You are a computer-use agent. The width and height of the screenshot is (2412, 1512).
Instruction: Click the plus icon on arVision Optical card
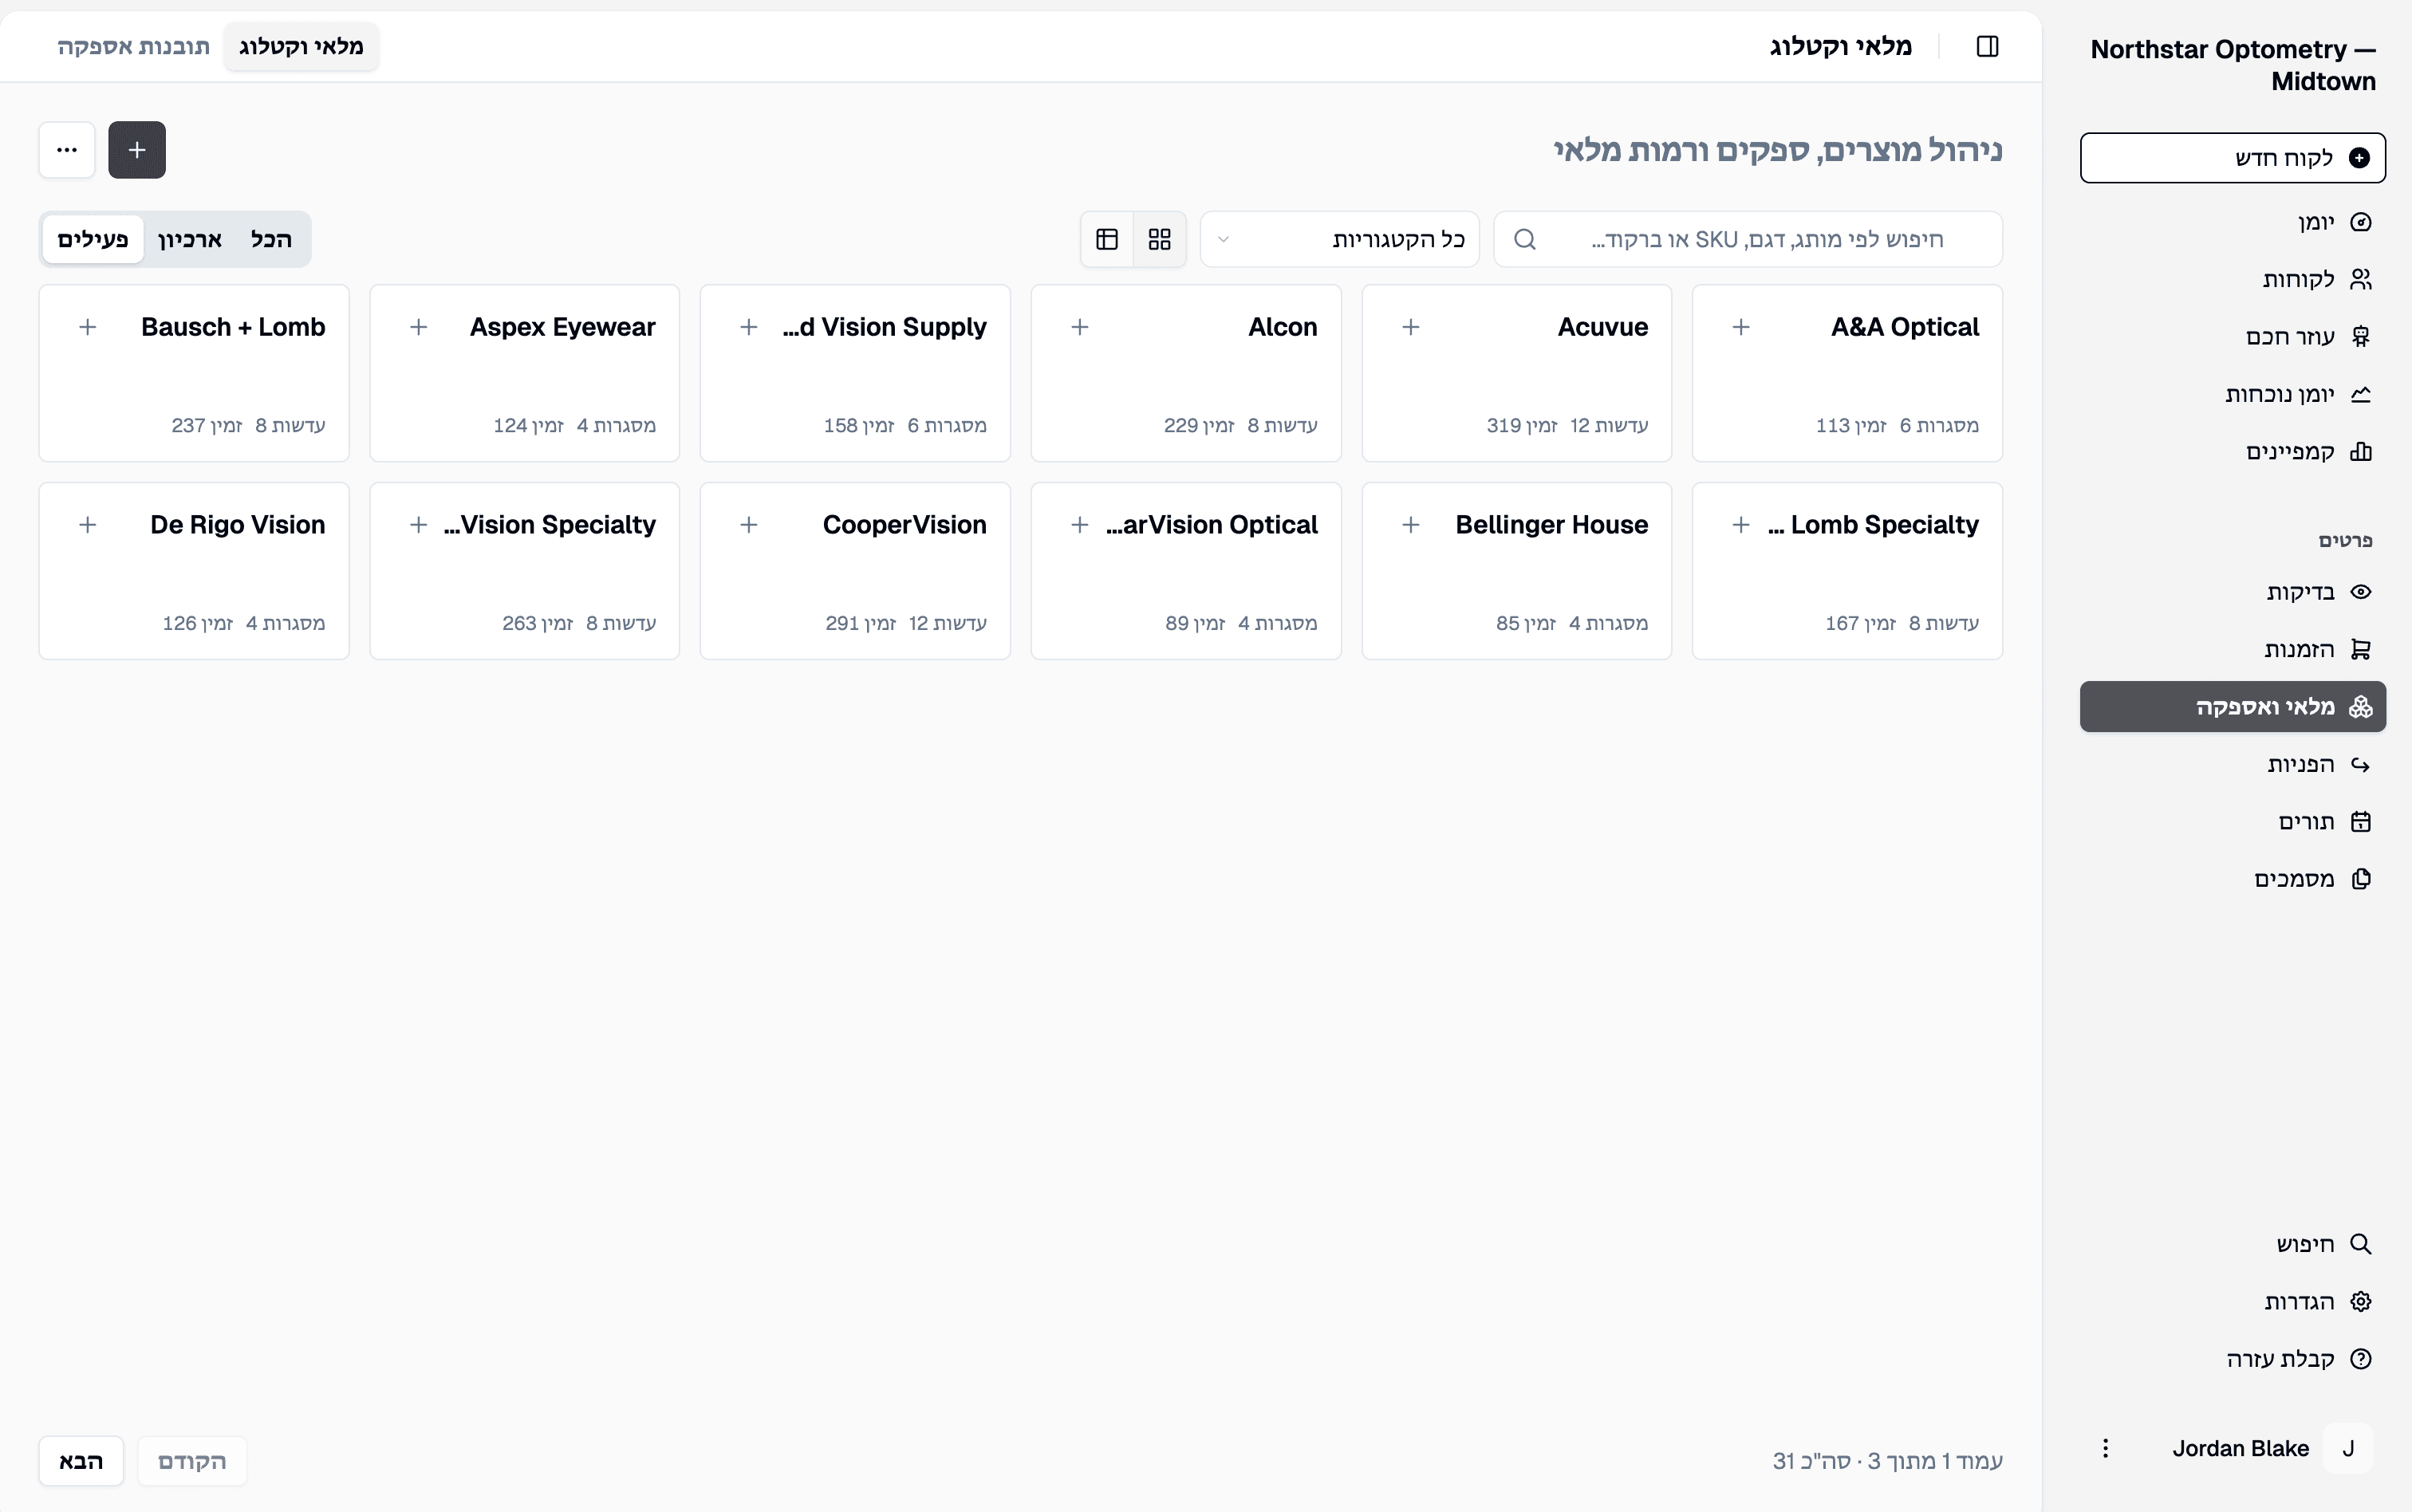pyautogui.click(x=1080, y=525)
